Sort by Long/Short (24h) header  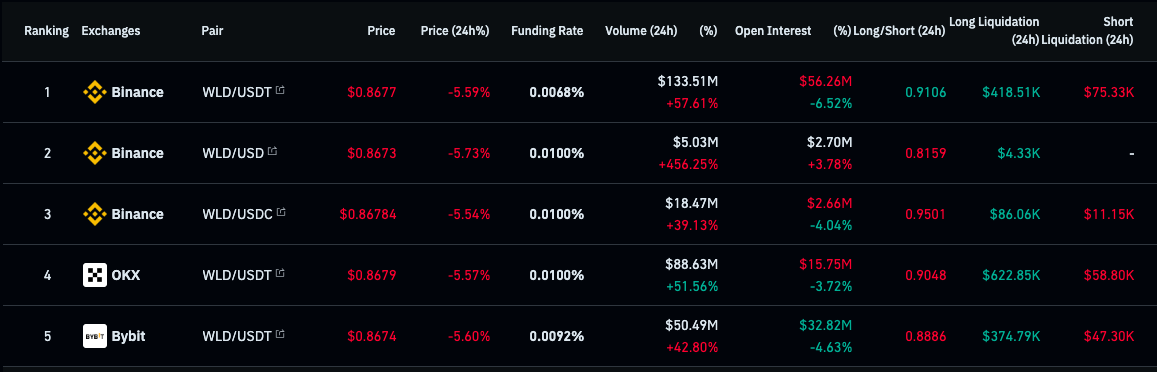coord(899,31)
